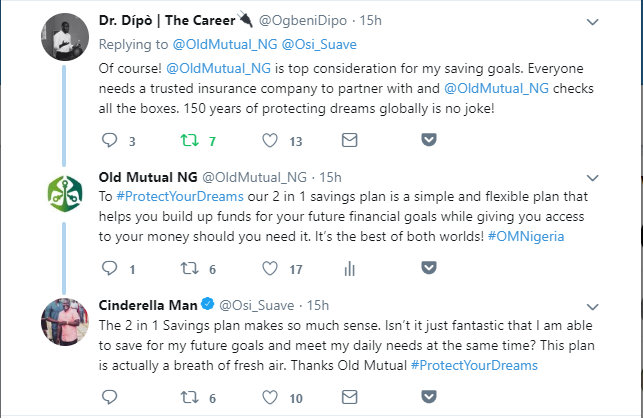
Task: Retweet the Old Mutual NG savings plan tweet
Action: point(188,269)
